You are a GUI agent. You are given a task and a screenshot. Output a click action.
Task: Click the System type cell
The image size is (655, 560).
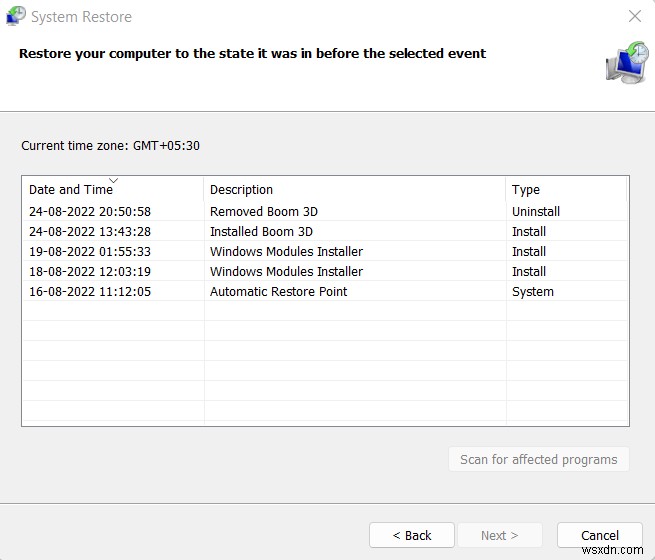533,292
